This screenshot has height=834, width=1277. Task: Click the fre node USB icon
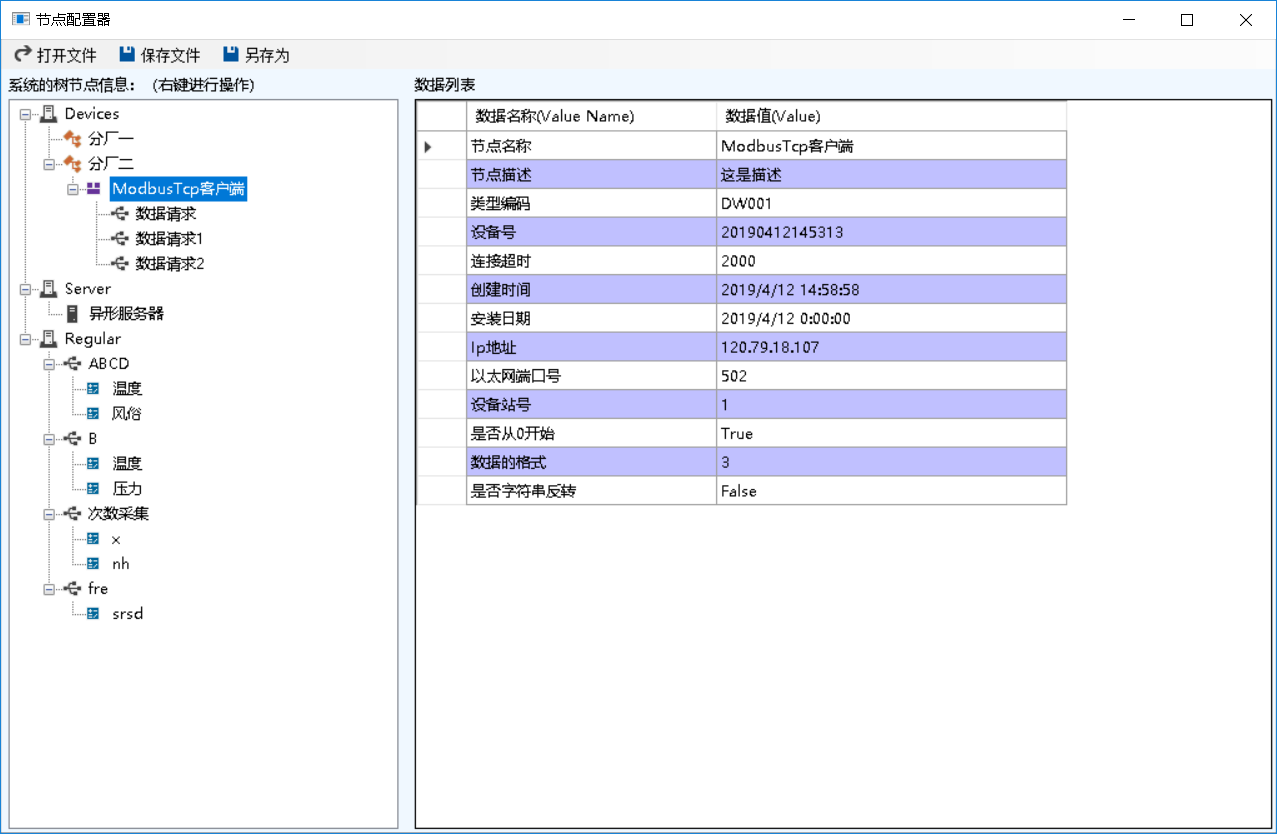click(72, 589)
